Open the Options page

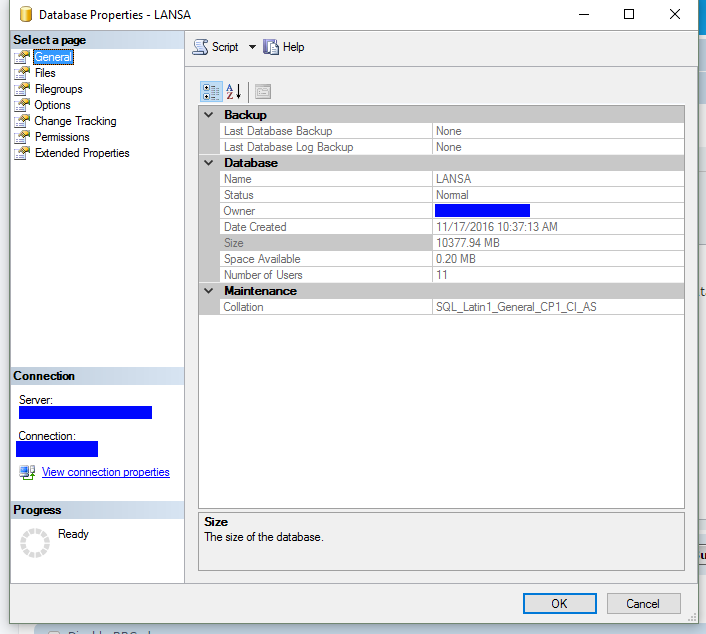click(52, 105)
